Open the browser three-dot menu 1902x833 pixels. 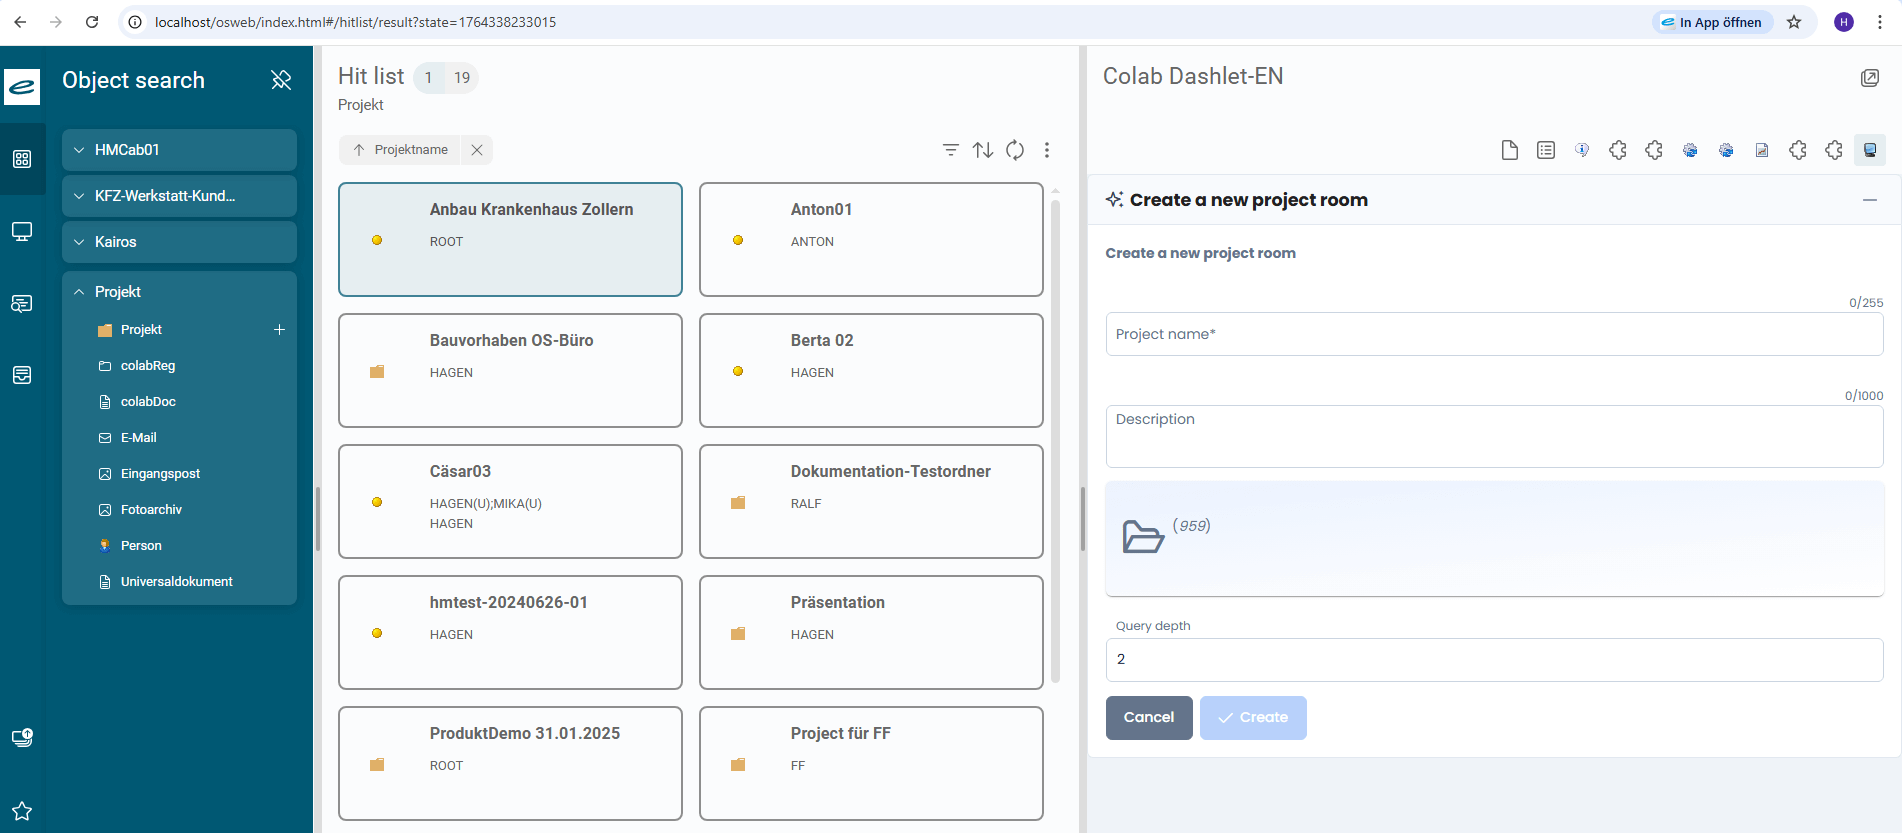(x=1880, y=22)
